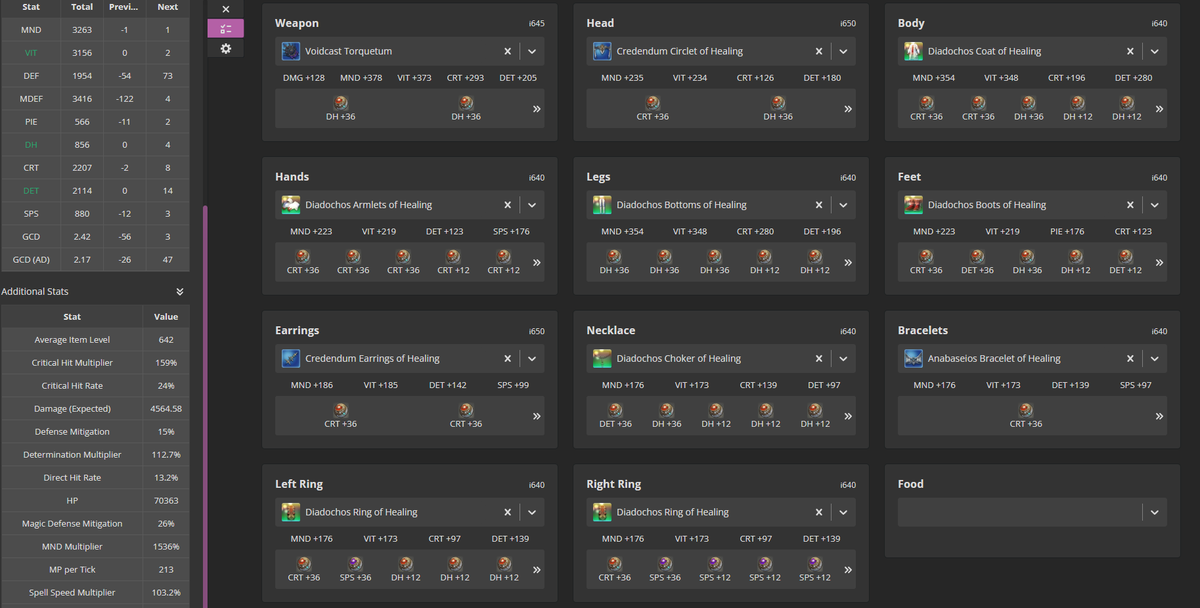The width and height of the screenshot is (1200, 608).
Task: Click the Diadochos Armlets of Healing icon
Action: click(x=290, y=205)
